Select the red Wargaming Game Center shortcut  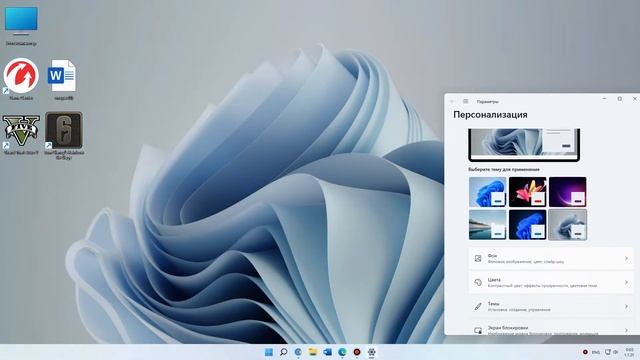click(x=21, y=79)
